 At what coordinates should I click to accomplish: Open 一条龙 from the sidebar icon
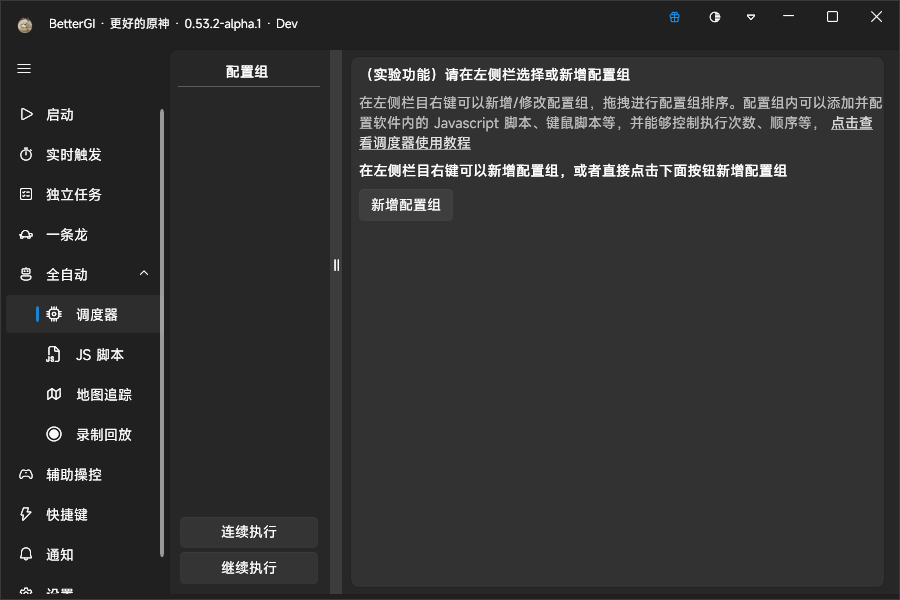pos(27,235)
